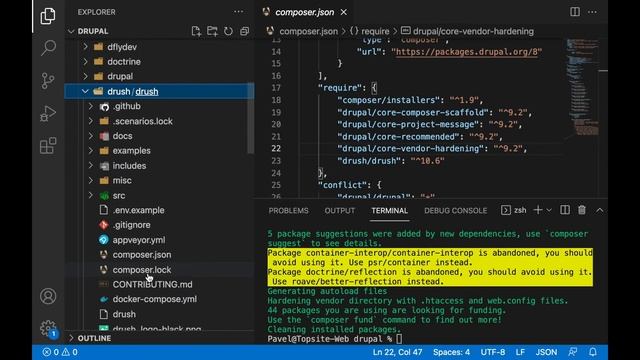This screenshot has height=360, width=640.
Task: Open the Manage settings gear
Action: pos(48,328)
